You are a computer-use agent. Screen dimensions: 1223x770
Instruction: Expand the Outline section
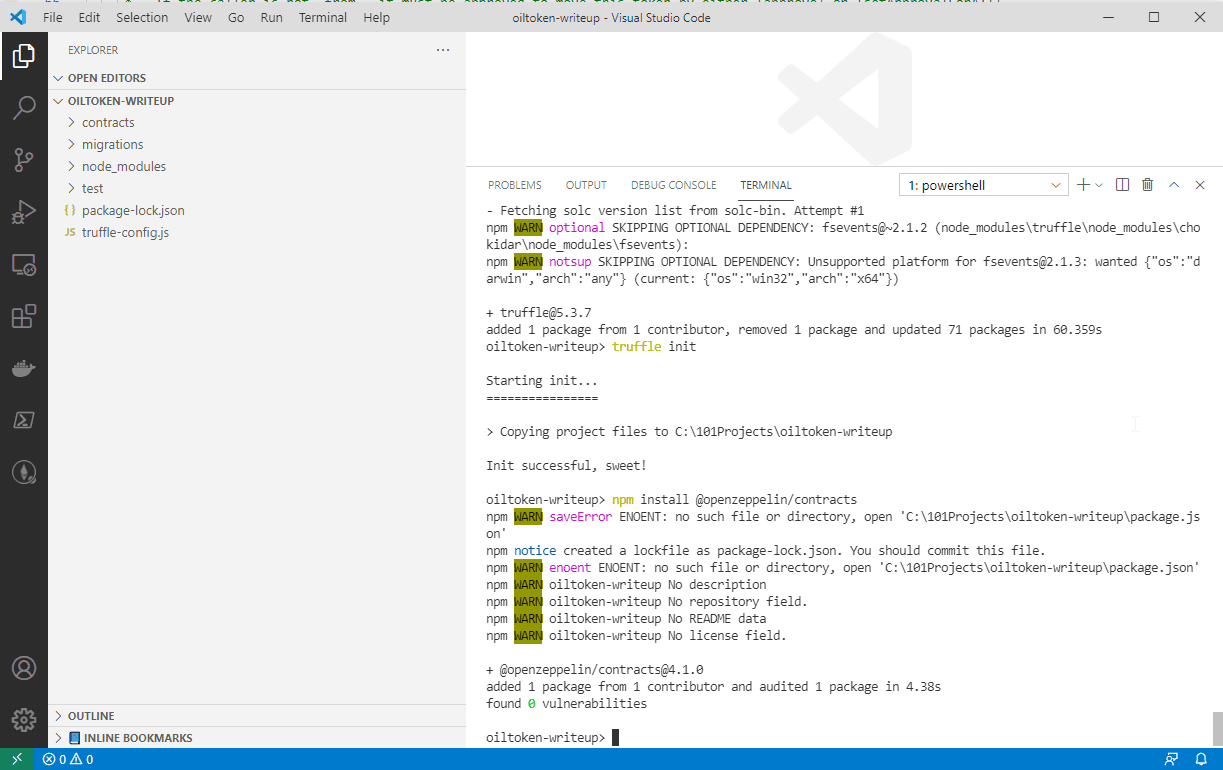256,716
